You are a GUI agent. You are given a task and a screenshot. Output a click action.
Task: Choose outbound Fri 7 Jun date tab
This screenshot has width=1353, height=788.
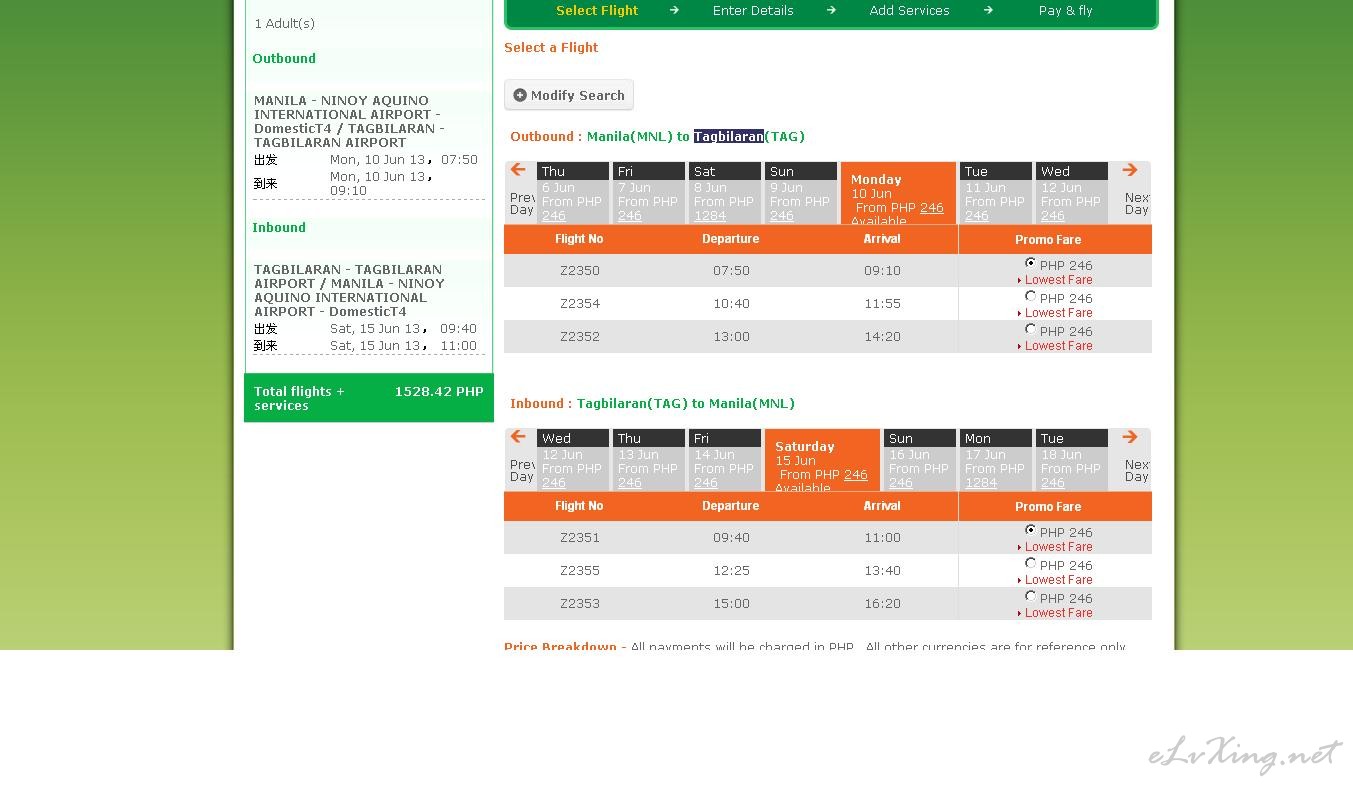649,193
